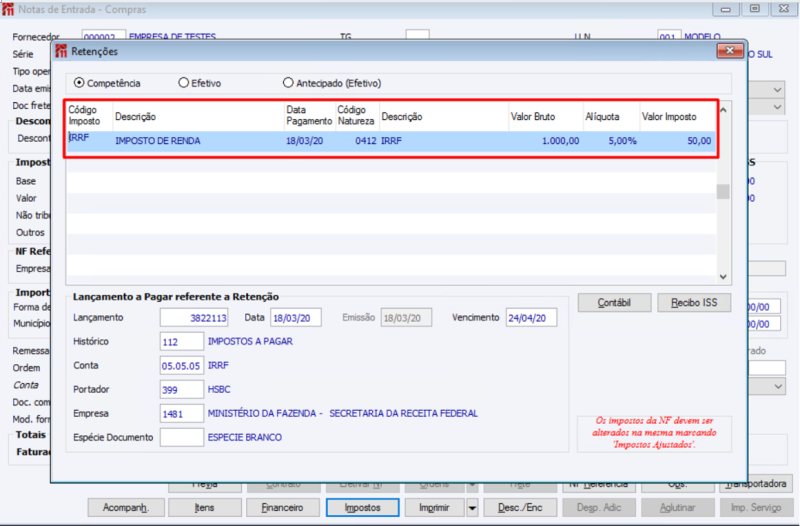Open second dropdown arrow below first at right
Viewport: 800px width, 526px height.
pyautogui.click(x=777, y=107)
